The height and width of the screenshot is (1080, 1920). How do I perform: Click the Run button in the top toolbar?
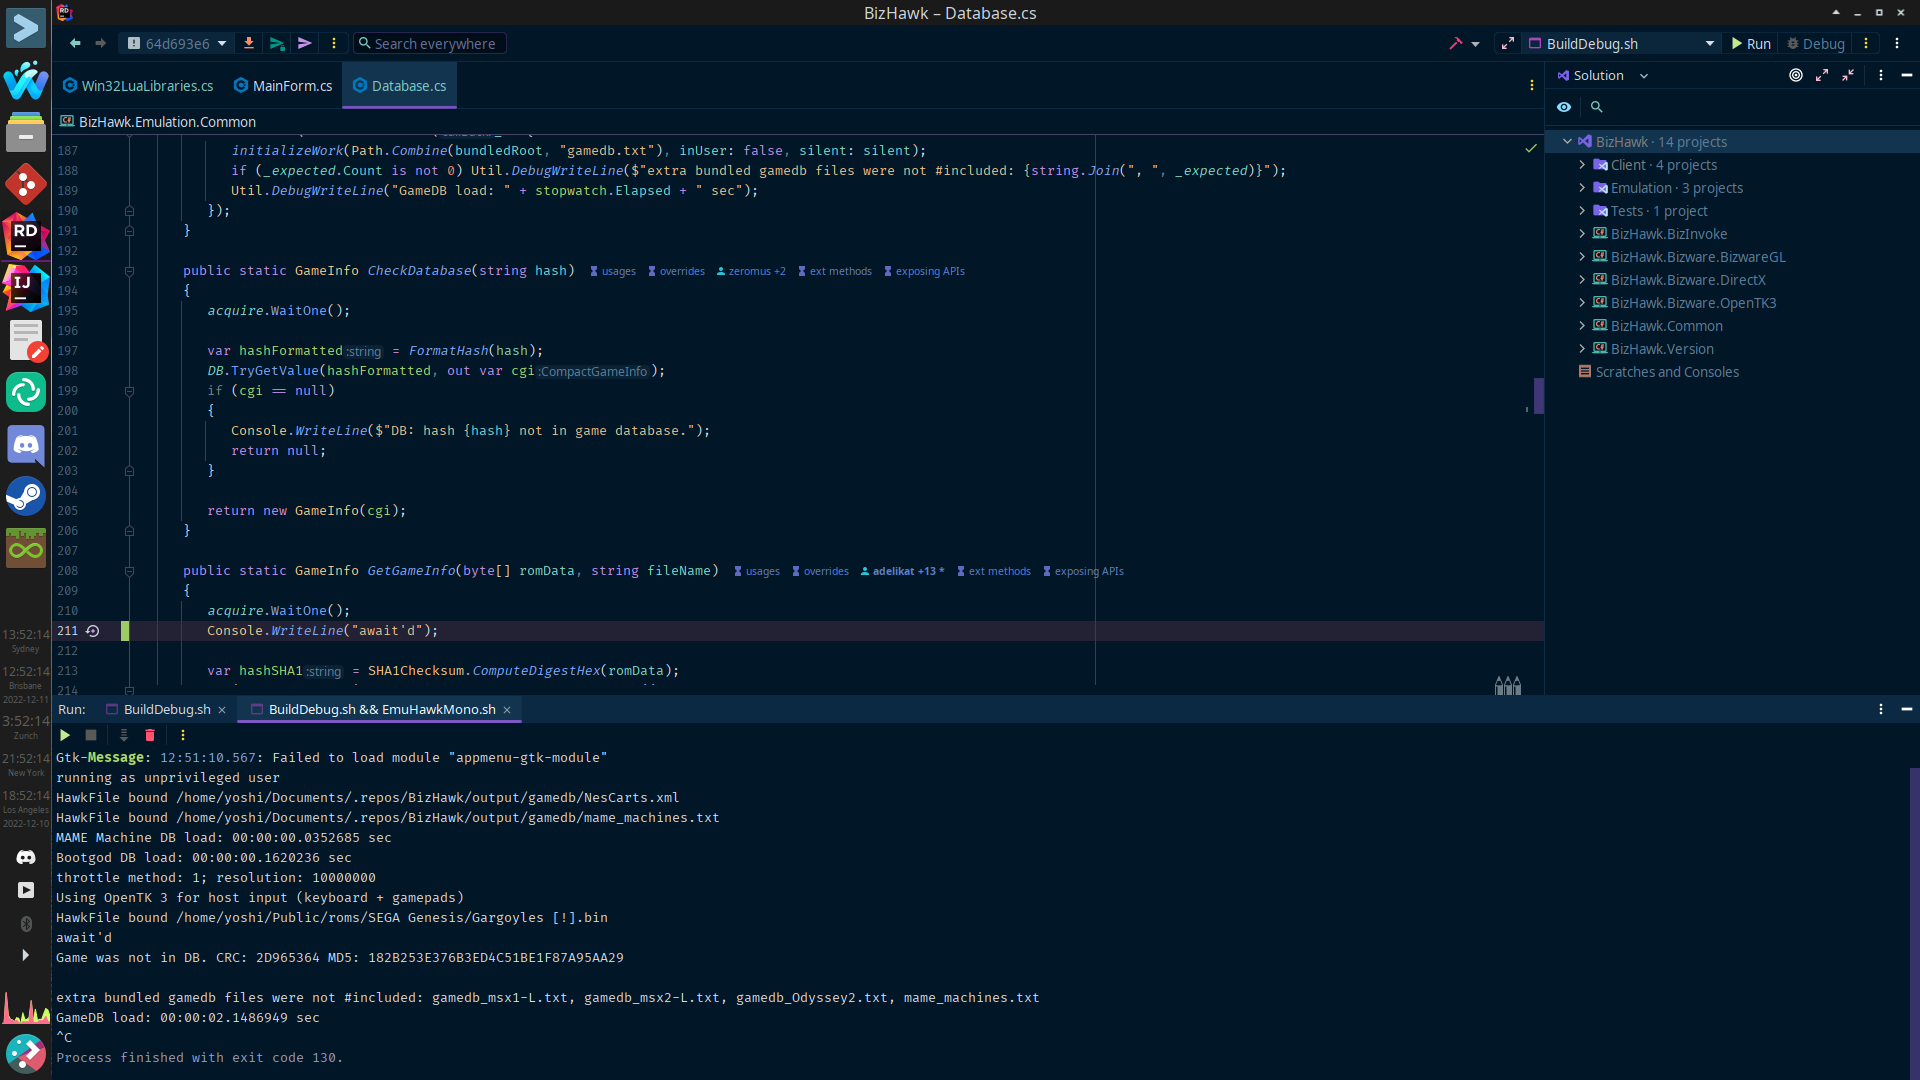pyautogui.click(x=1750, y=43)
